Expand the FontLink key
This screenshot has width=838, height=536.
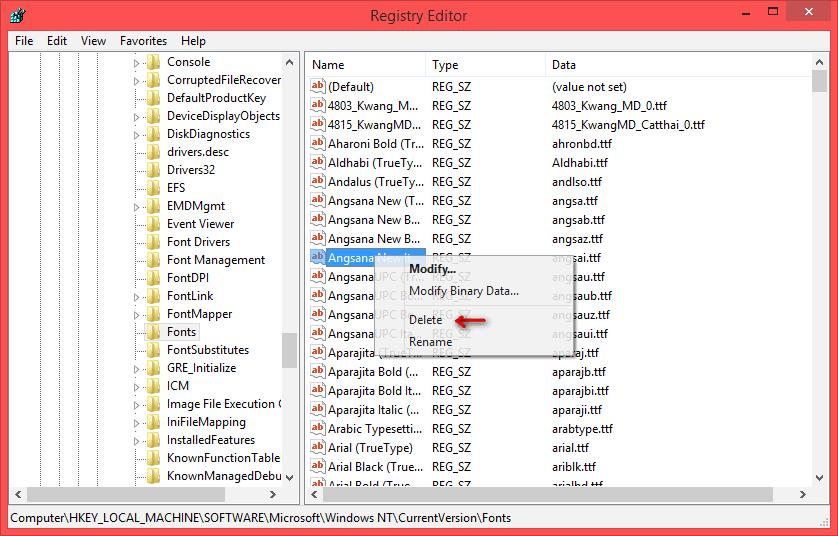click(136, 297)
